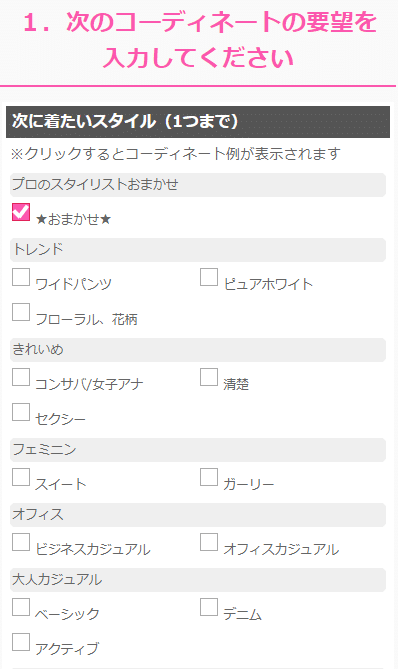The image size is (398, 669).
Task: Check the ワイドパンツ checkbox
Action: [x=21, y=277]
